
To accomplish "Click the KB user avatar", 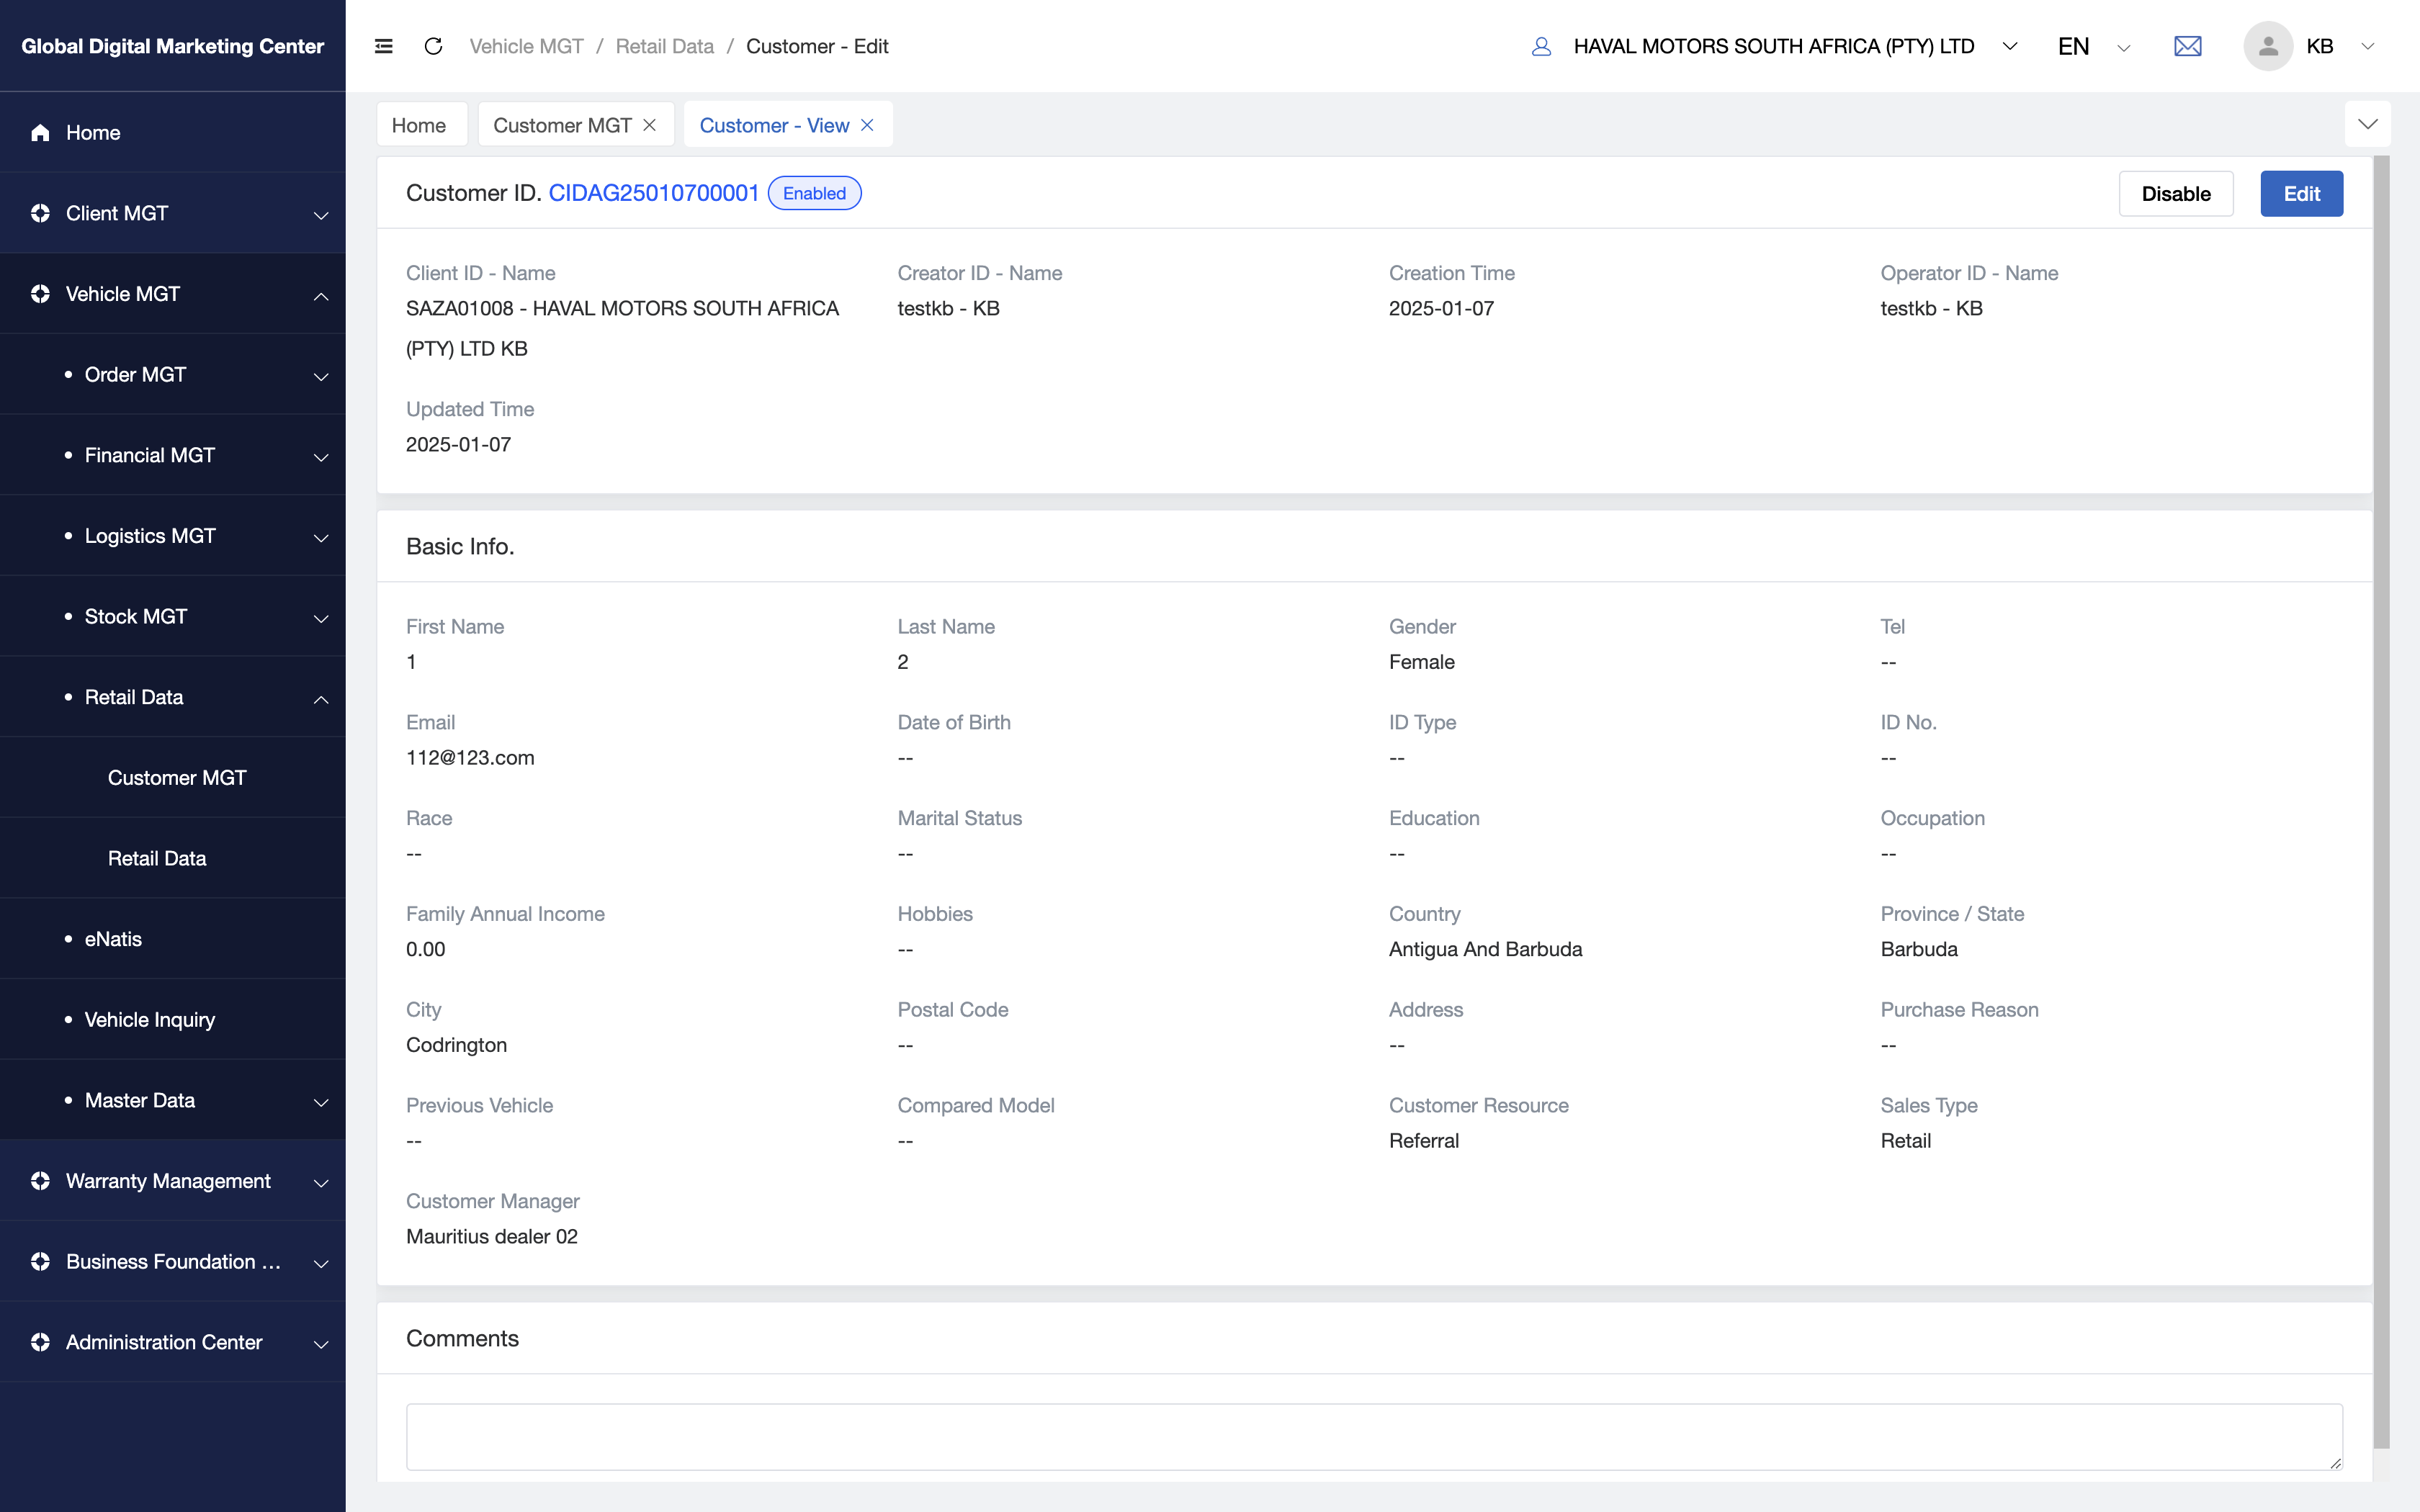I will [x=2267, y=46].
